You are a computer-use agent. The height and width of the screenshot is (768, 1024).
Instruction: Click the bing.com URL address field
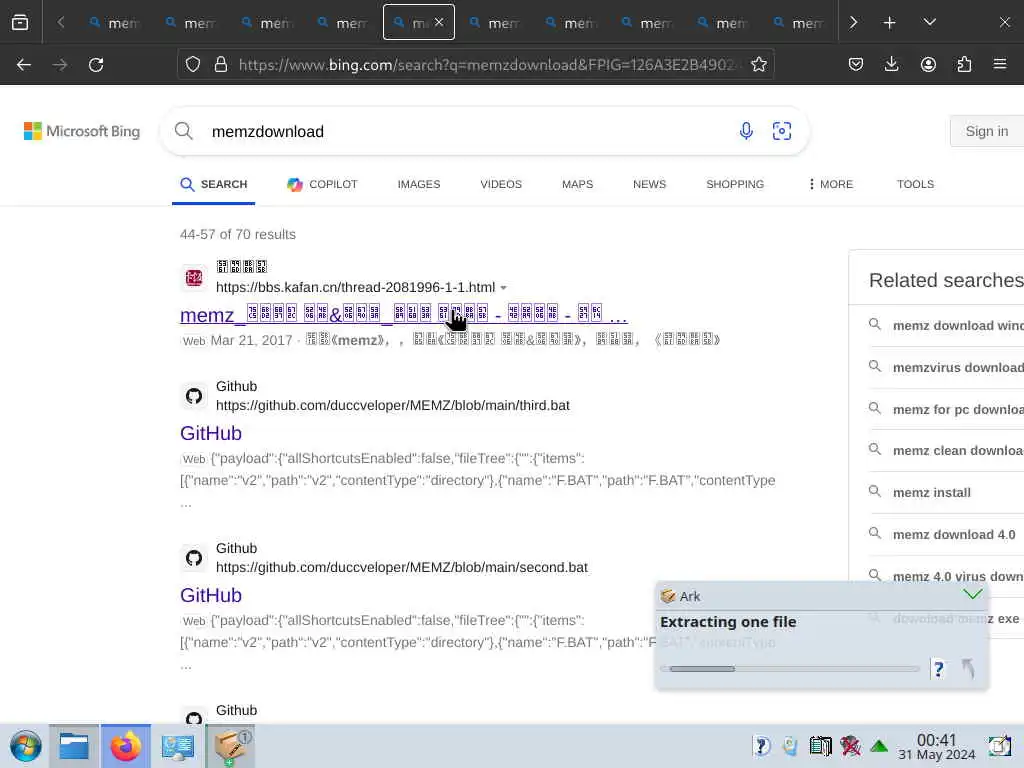pos(487,65)
